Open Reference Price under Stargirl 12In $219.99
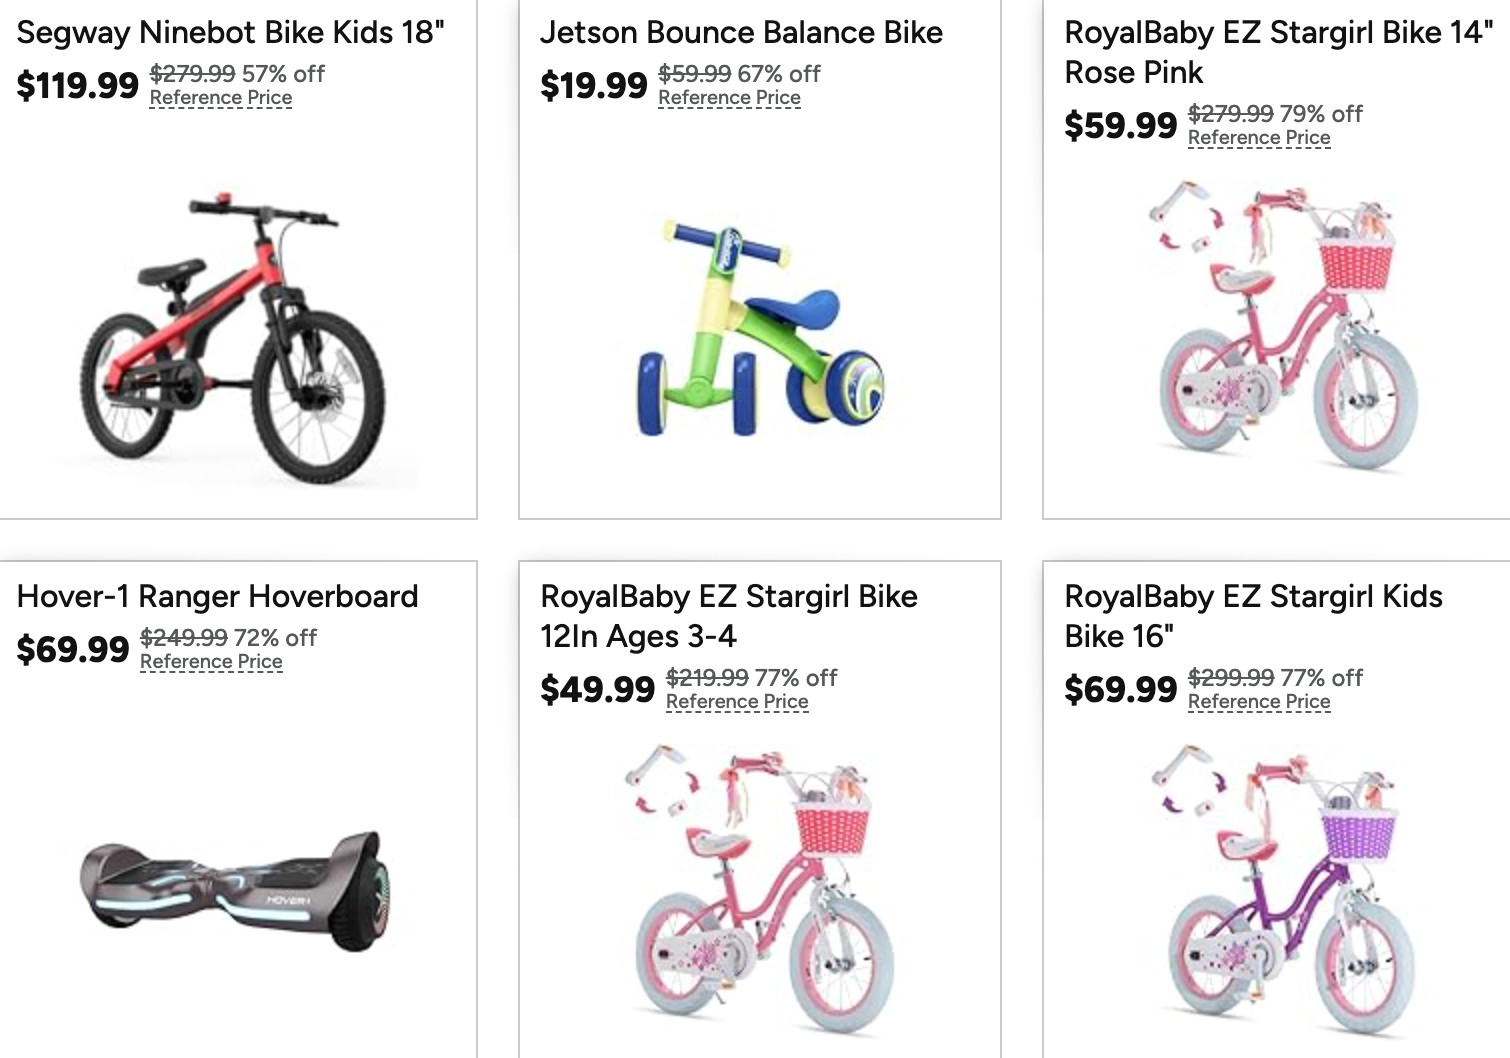1510x1058 pixels. point(737,702)
